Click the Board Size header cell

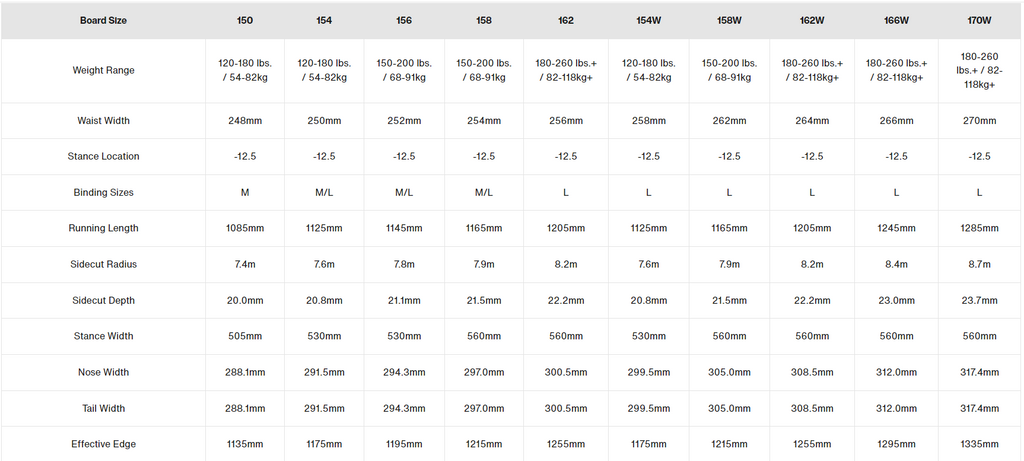tap(103, 20)
